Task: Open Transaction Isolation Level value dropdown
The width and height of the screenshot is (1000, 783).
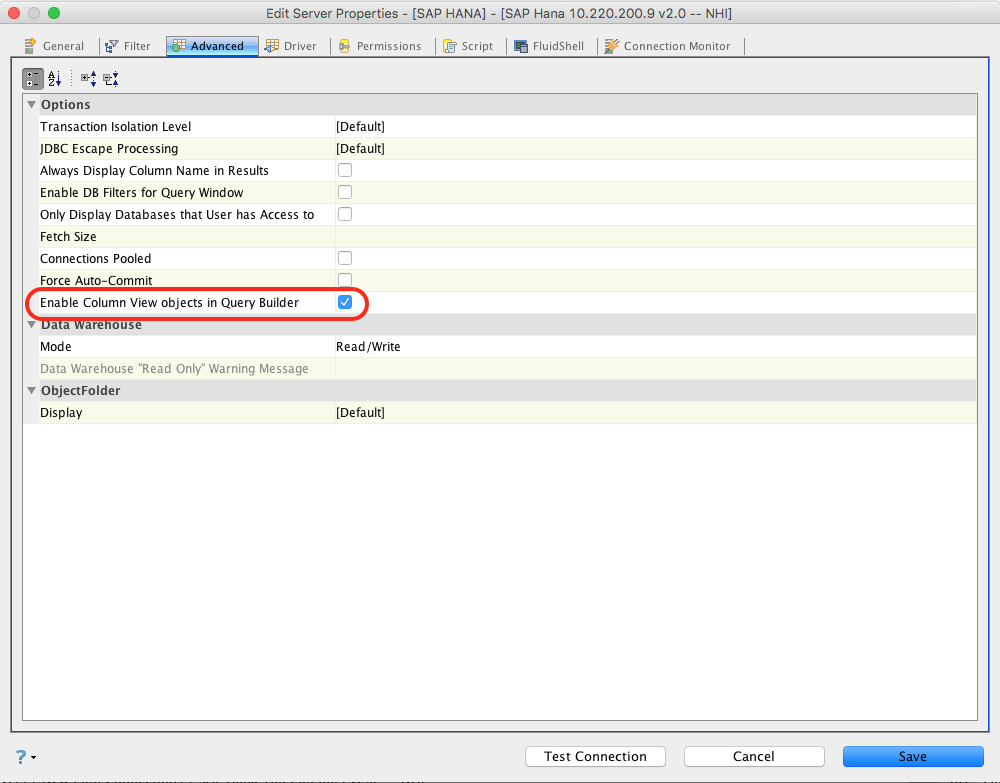Action: 656,126
